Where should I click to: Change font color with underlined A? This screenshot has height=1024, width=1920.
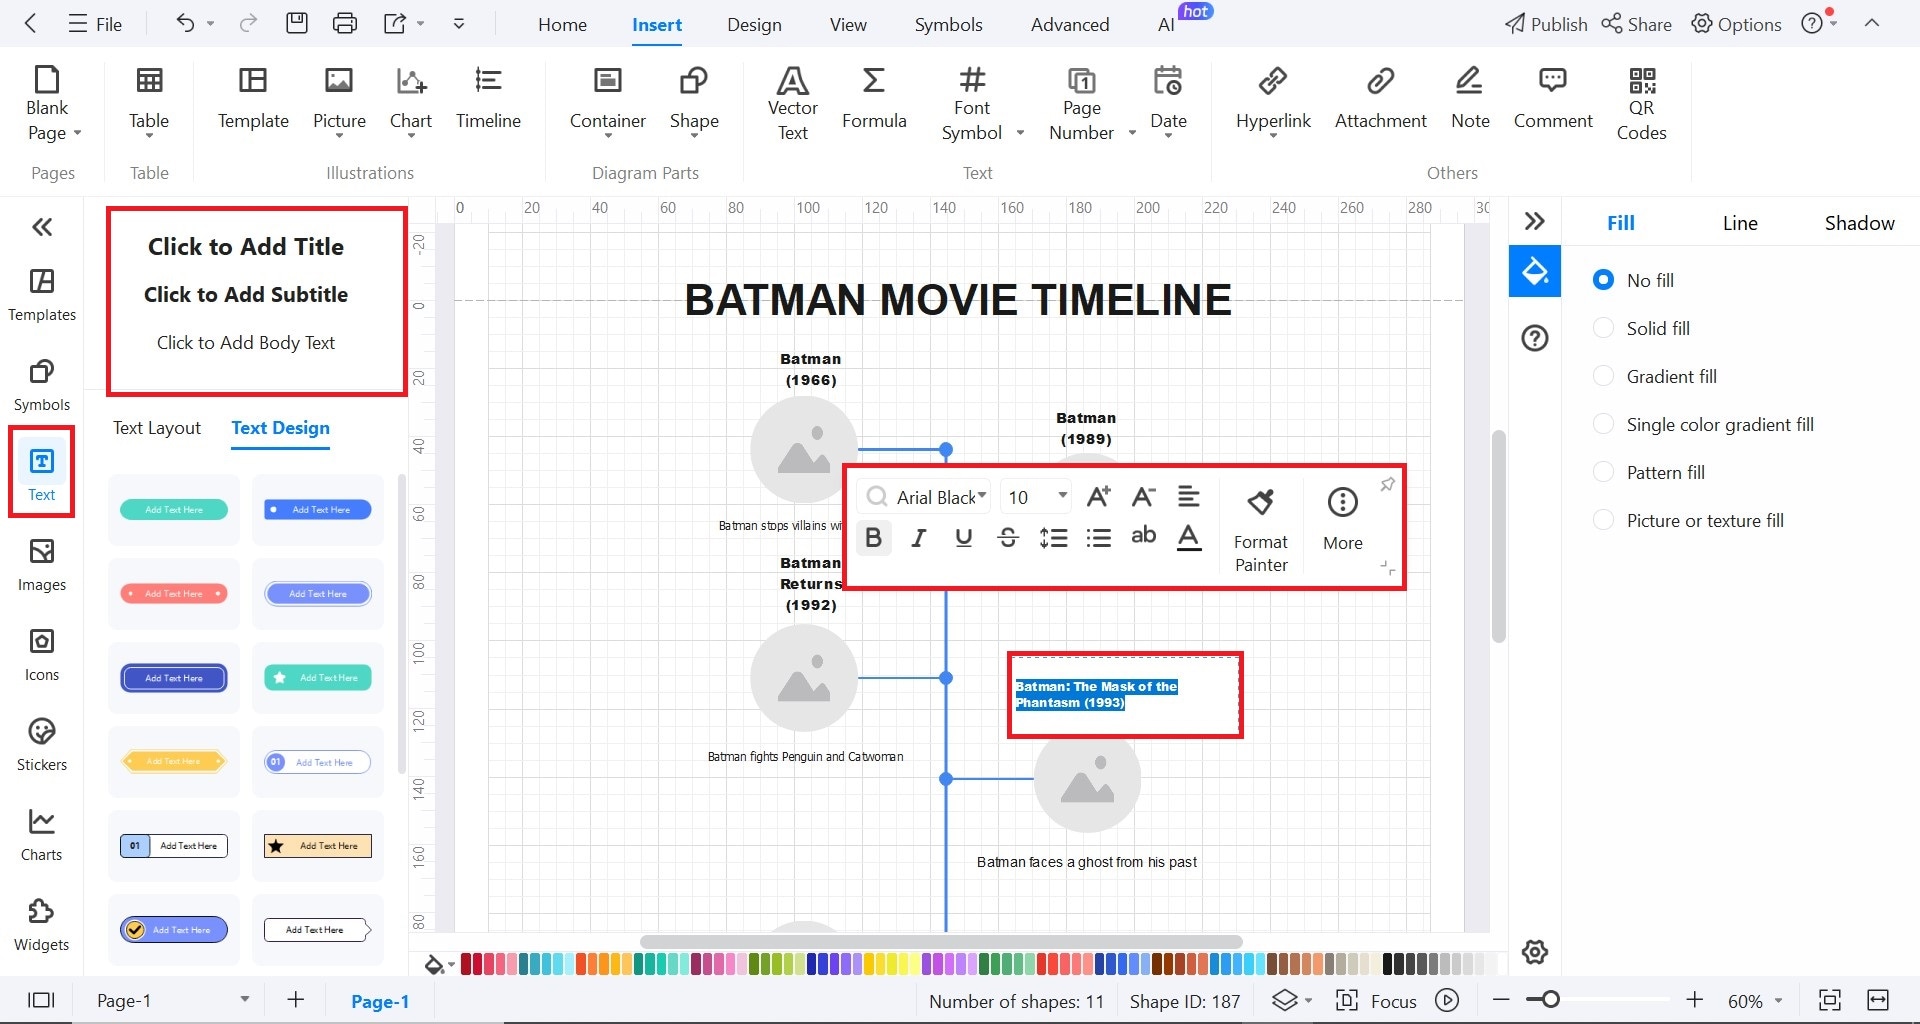click(1188, 538)
